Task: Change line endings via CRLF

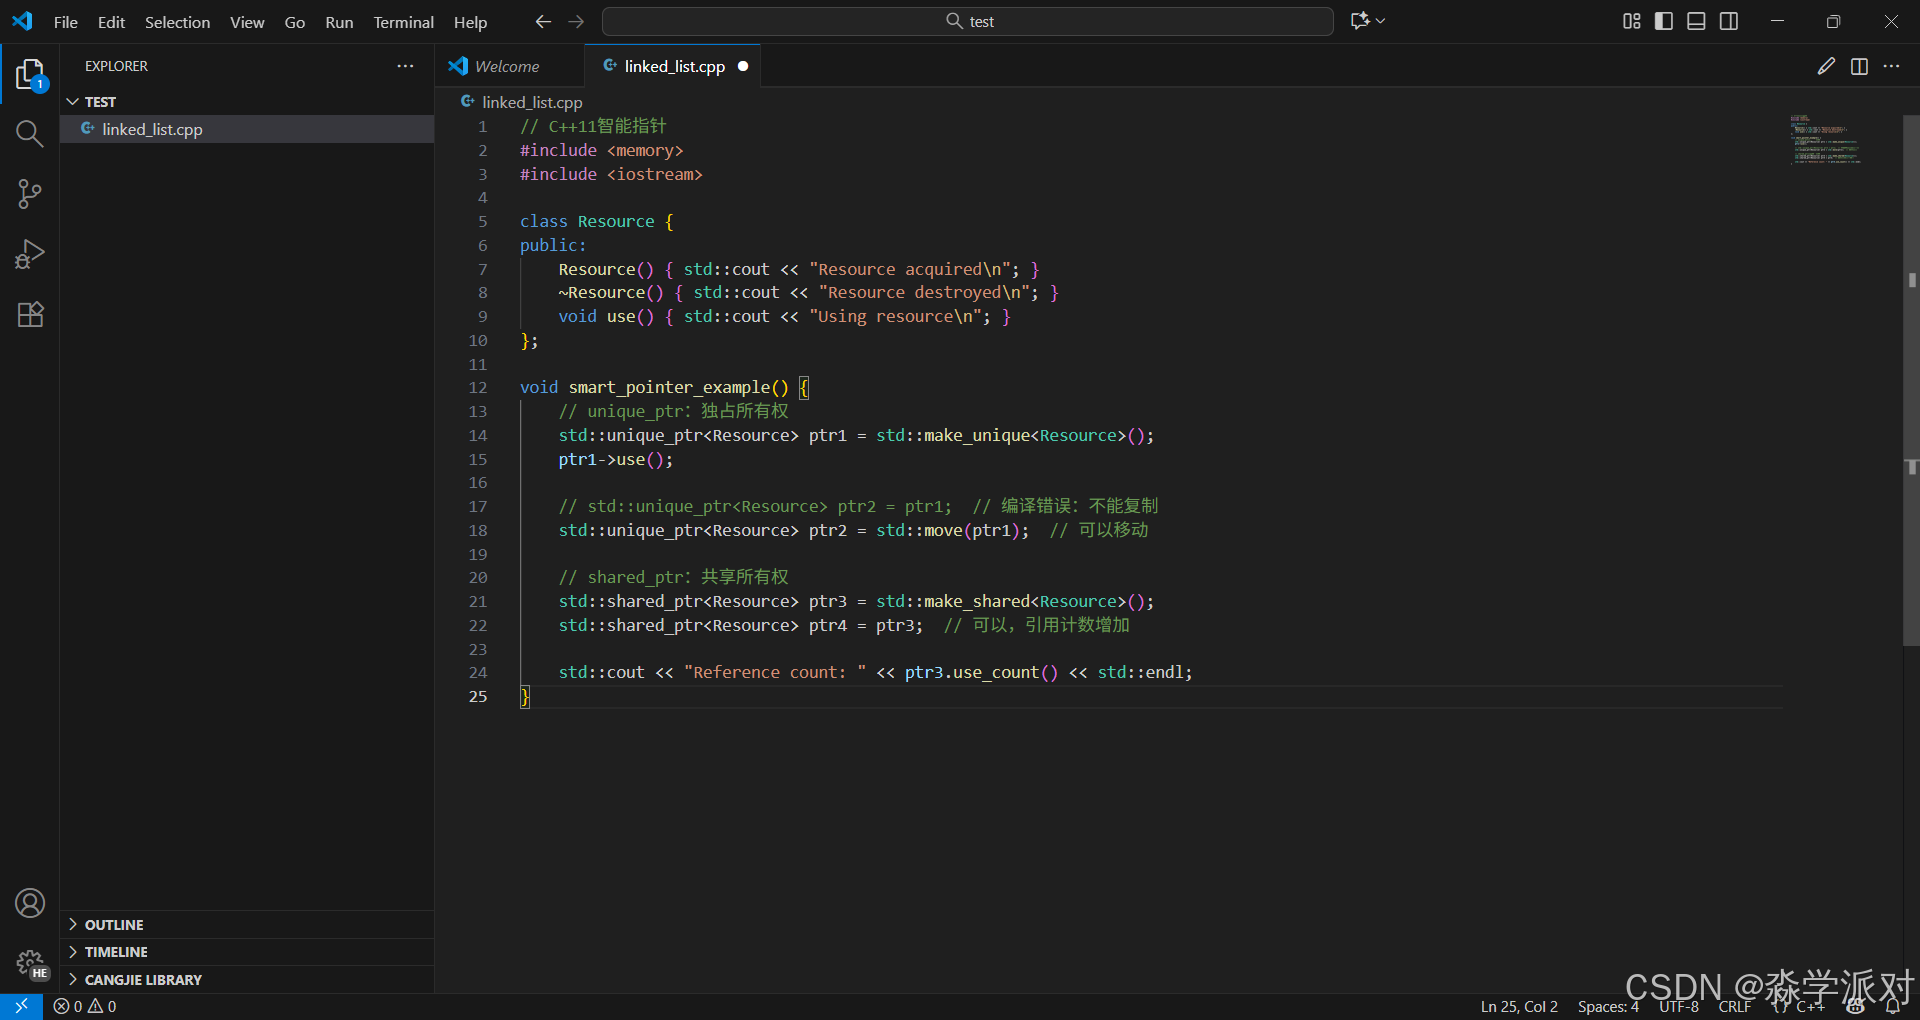Action: (1735, 1007)
